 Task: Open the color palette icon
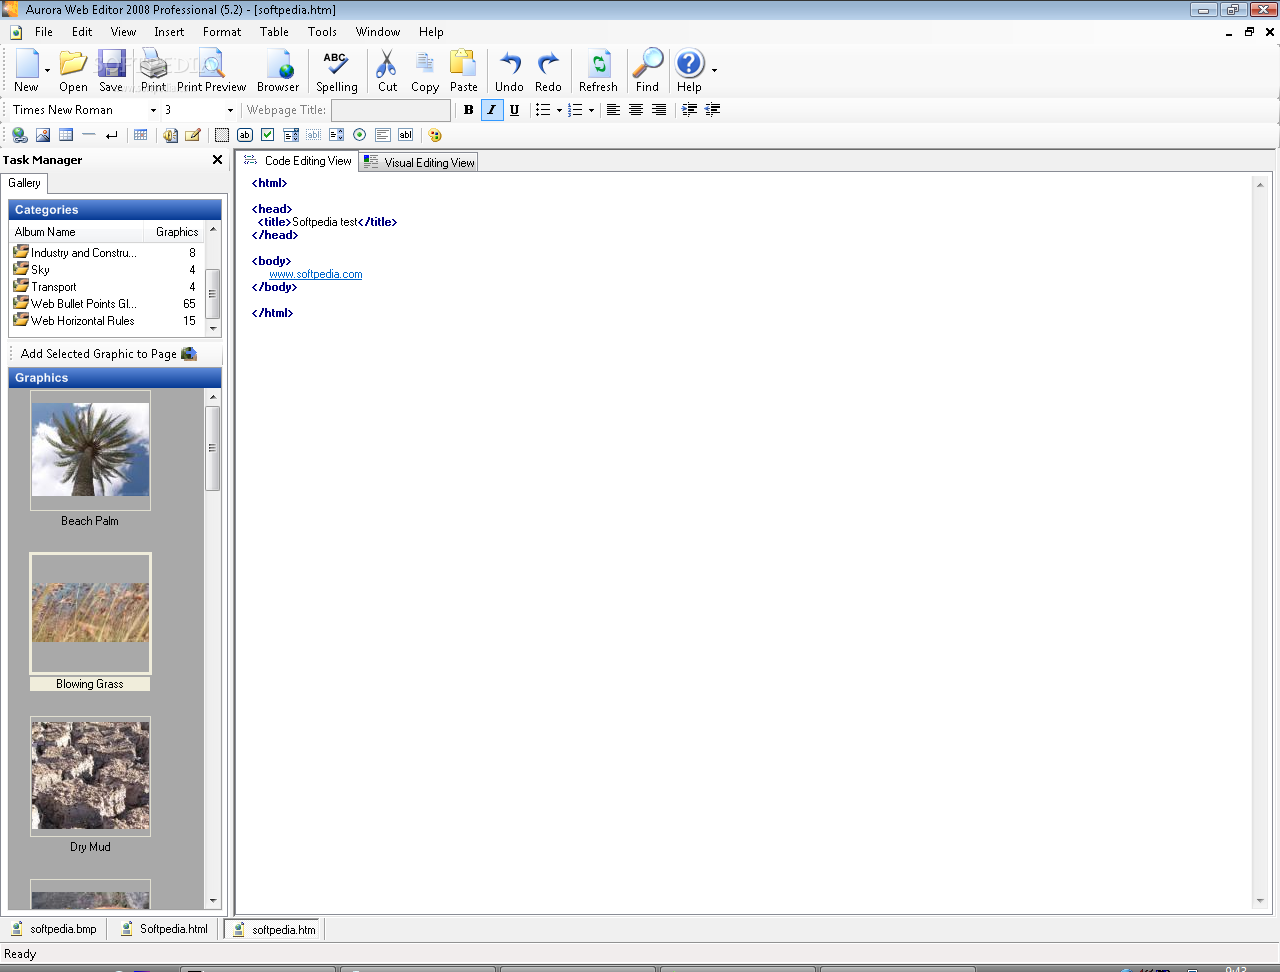point(434,135)
